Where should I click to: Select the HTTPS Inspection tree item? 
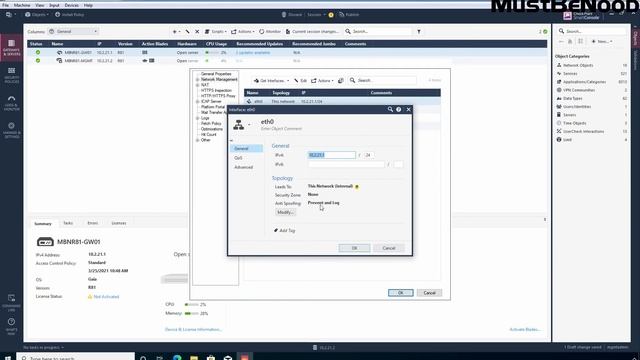216,90
